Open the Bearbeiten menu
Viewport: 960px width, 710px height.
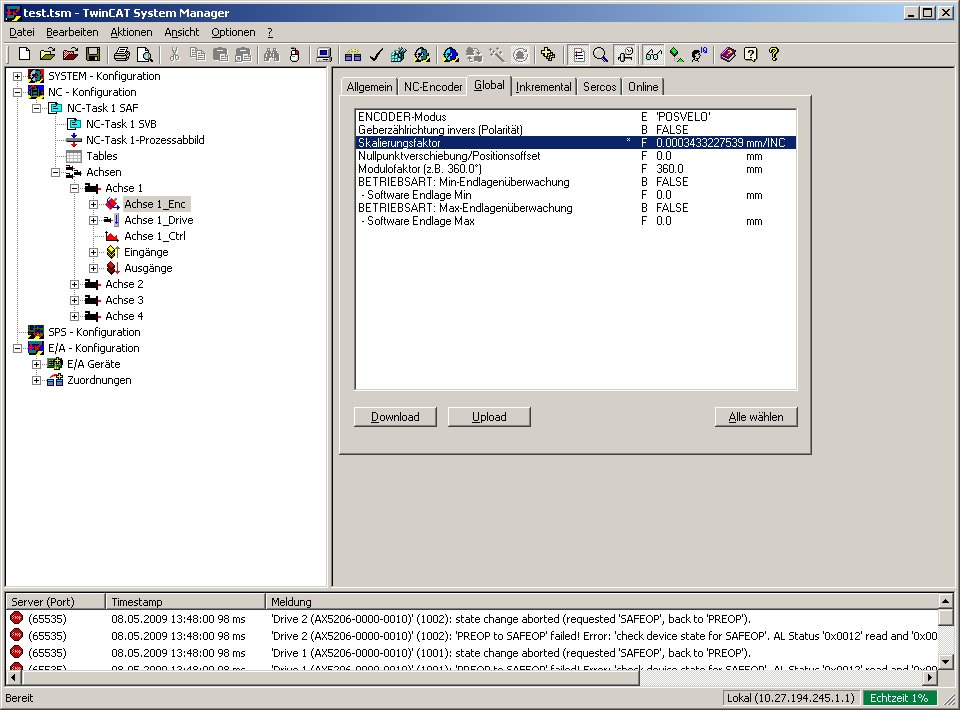(72, 32)
